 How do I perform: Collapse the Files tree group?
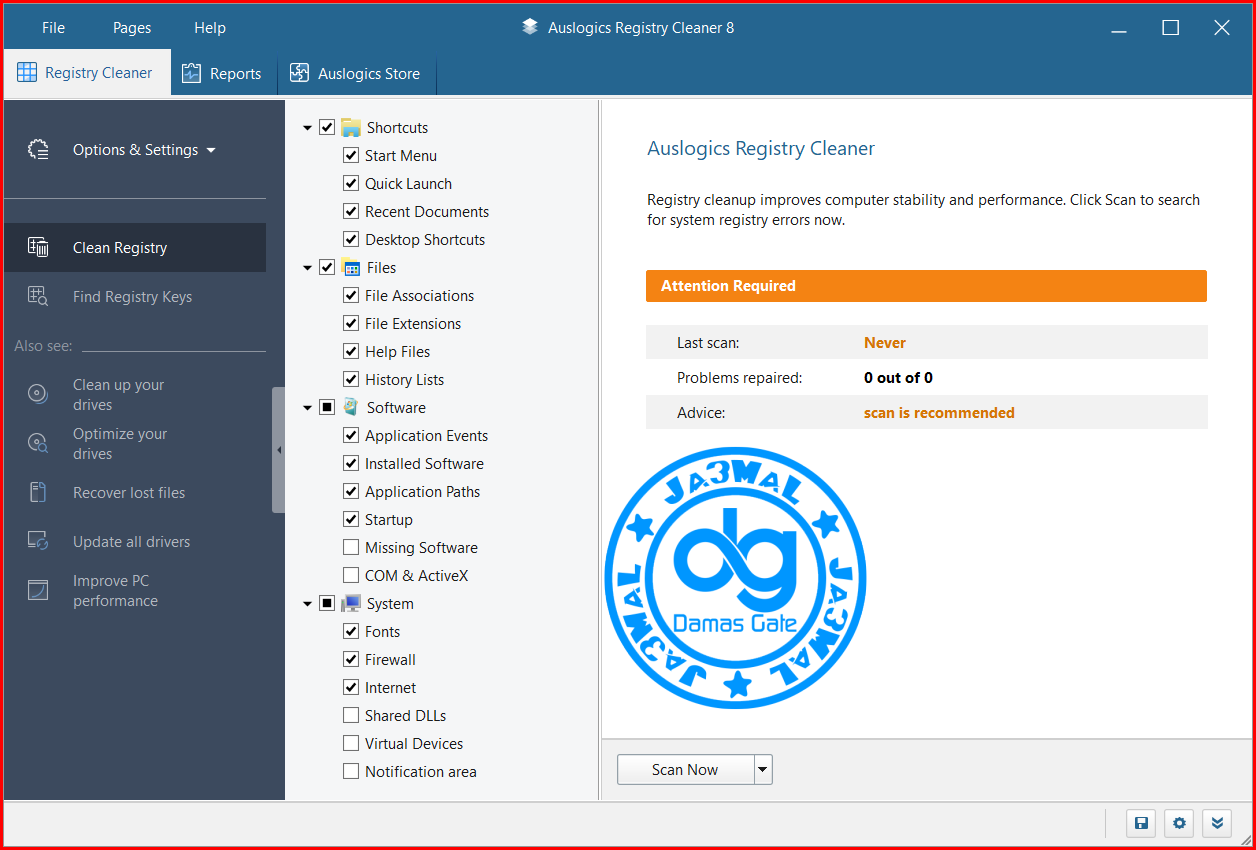coord(307,268)
